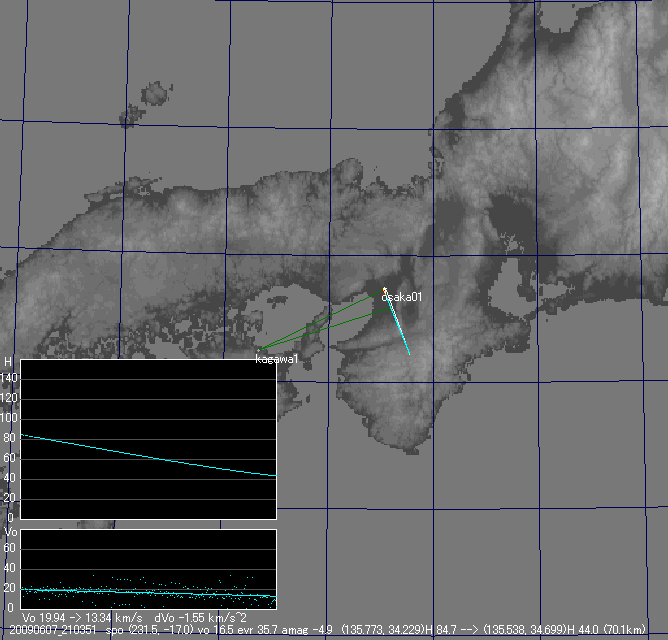Viewport: 668px width, 640px height.
Task: Click the velocity scatter plot panel
Action: pos(149,569)
